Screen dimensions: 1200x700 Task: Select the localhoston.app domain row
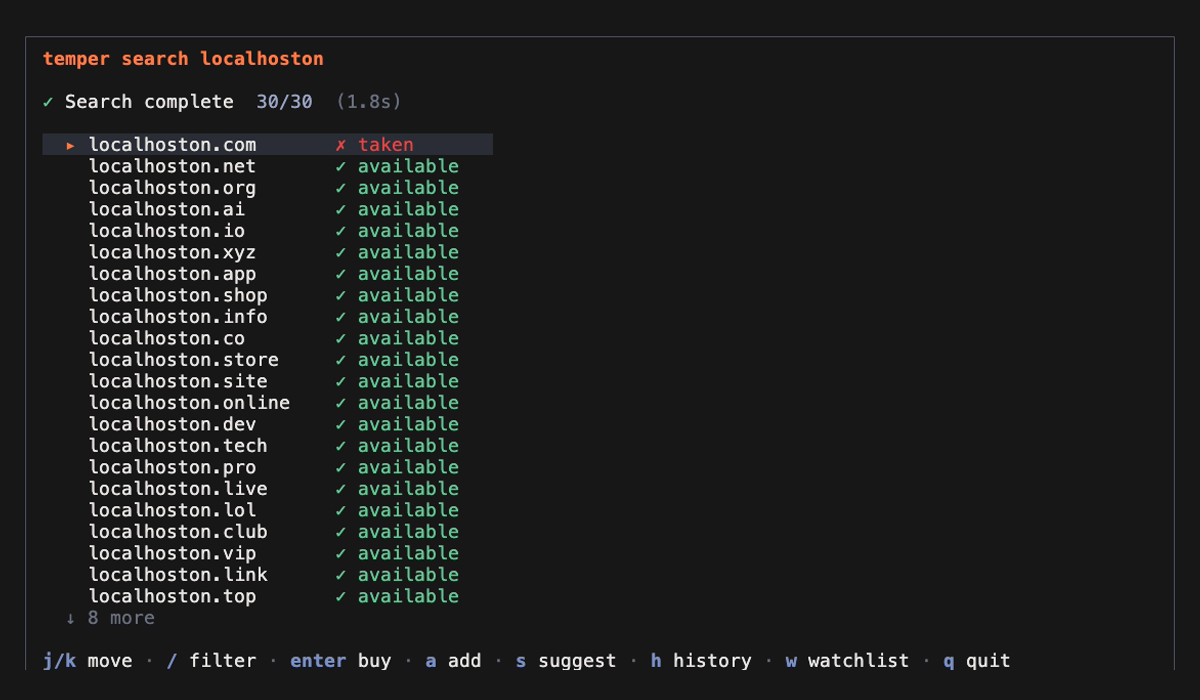click(267, 274)
